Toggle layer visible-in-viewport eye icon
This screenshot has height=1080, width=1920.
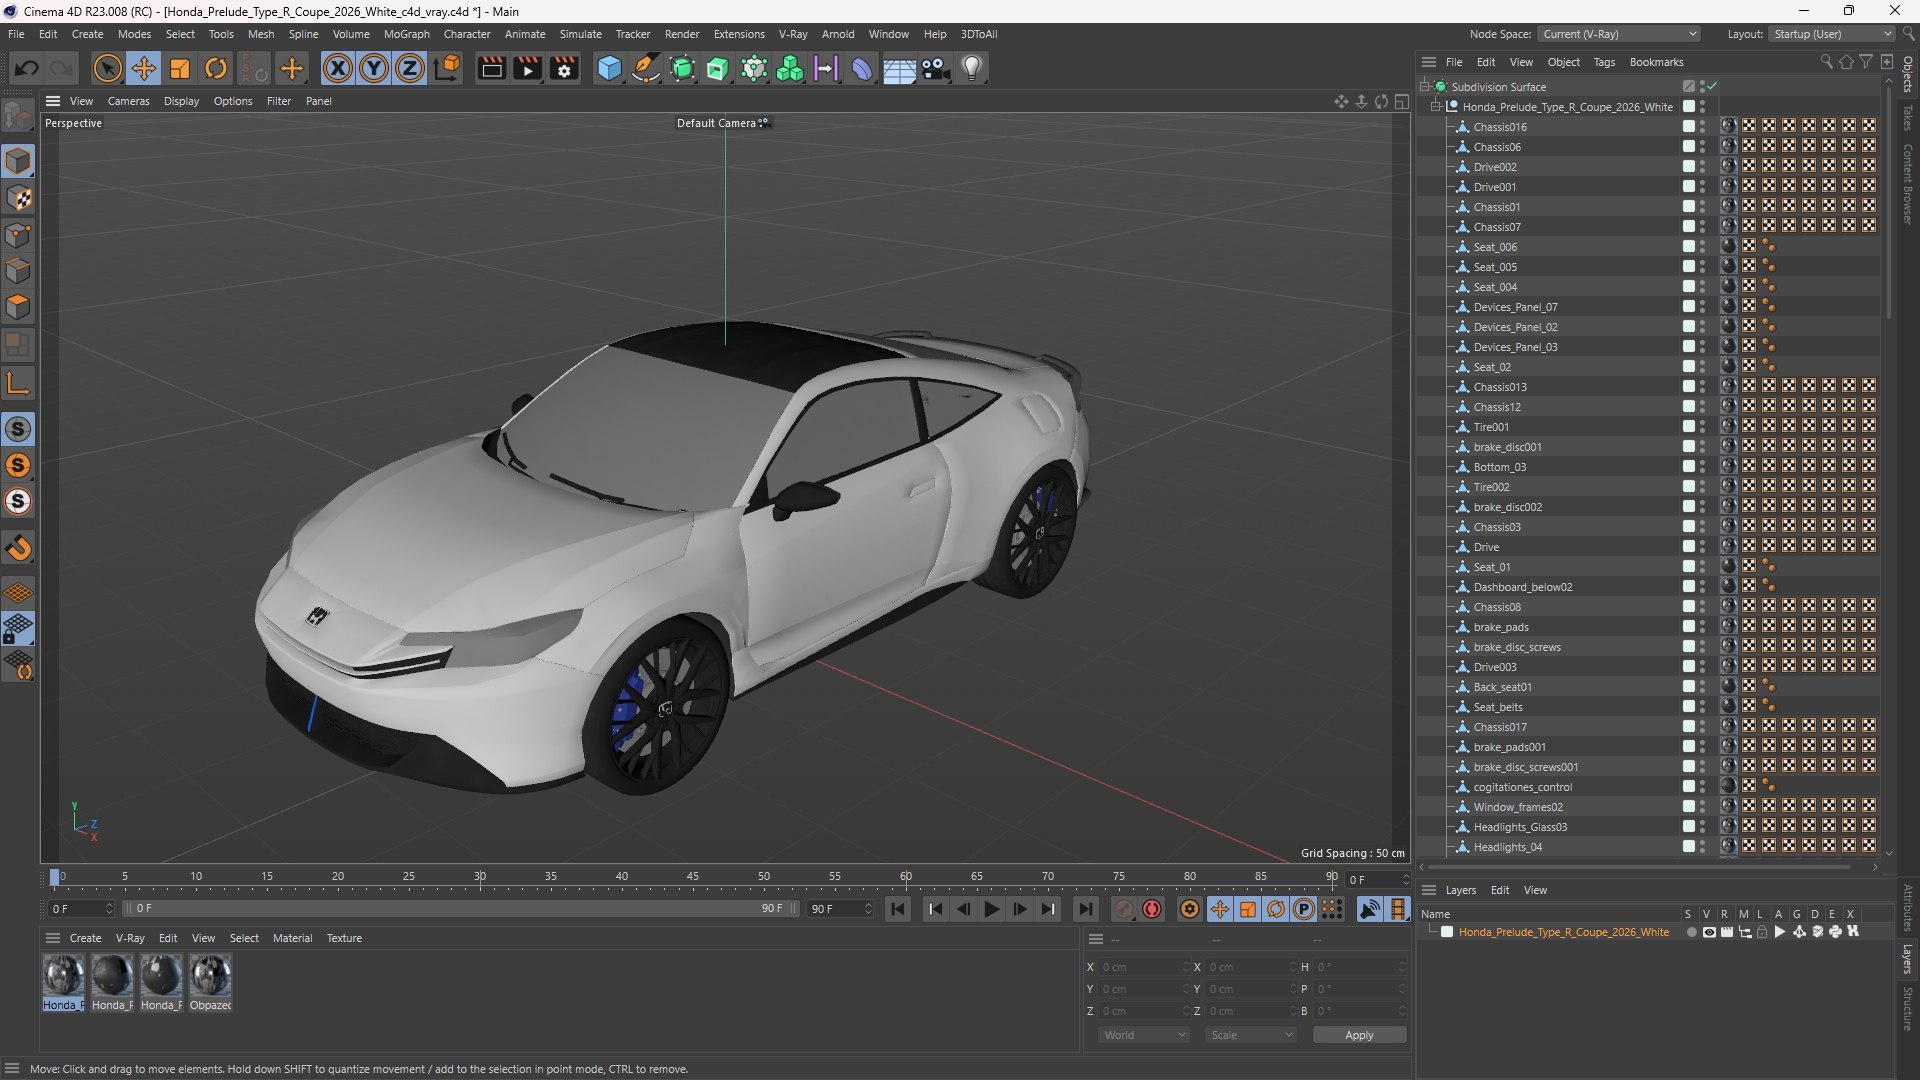[x=1709, y=932]
